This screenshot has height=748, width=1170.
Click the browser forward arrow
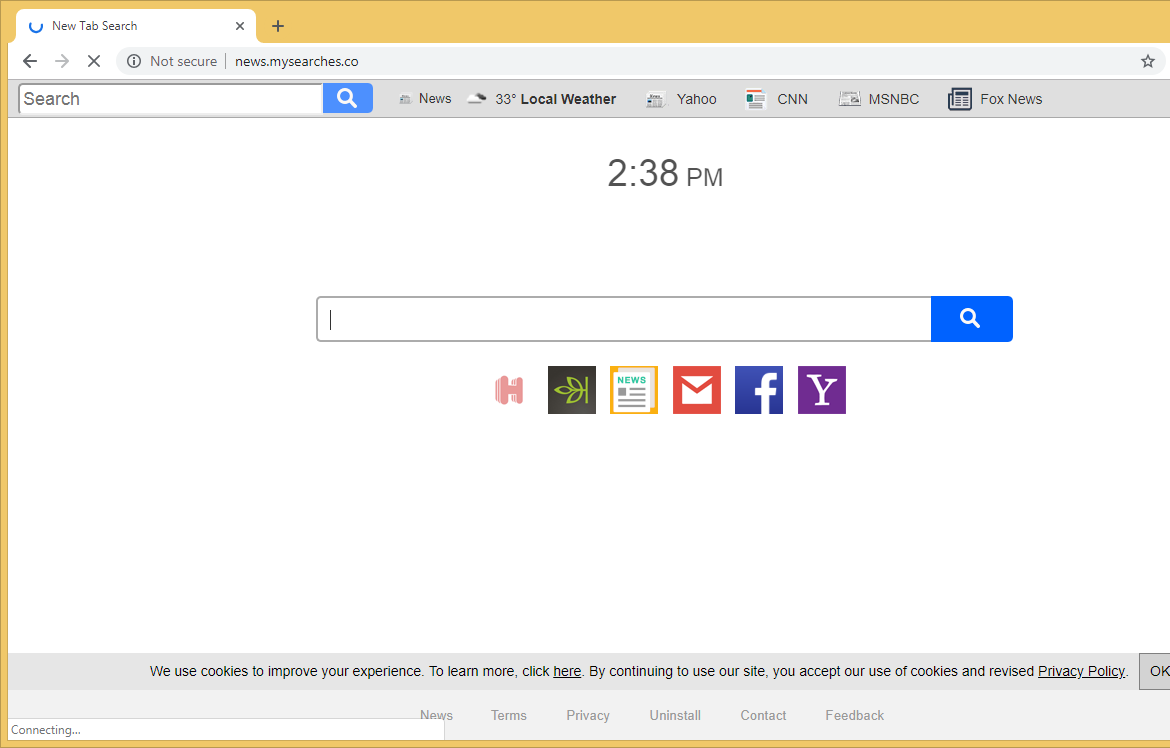[62, 61]
